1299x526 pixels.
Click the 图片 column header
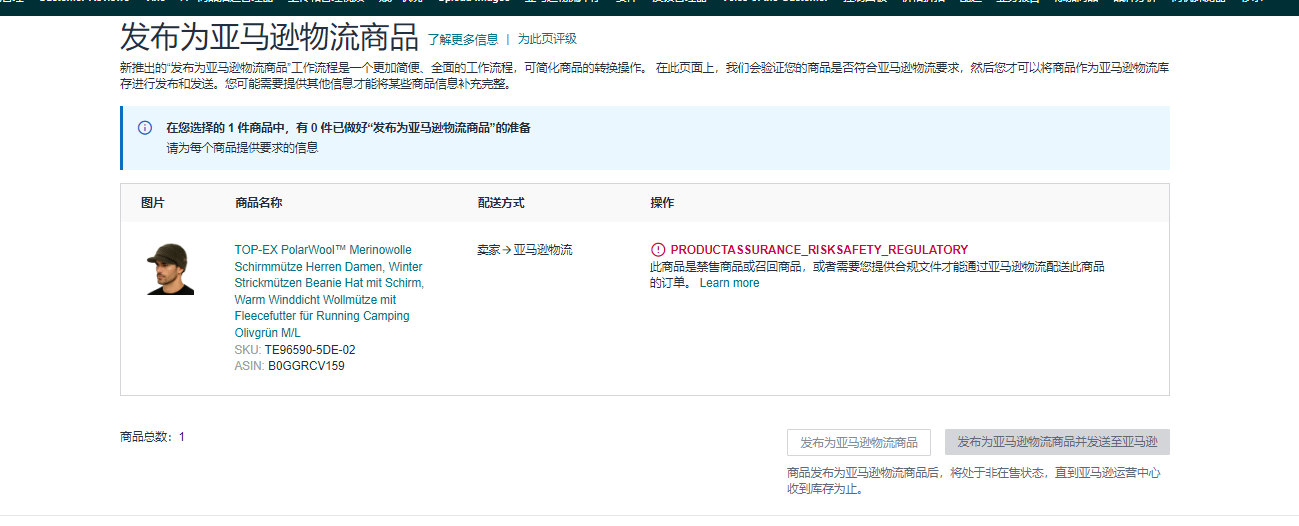153,203
